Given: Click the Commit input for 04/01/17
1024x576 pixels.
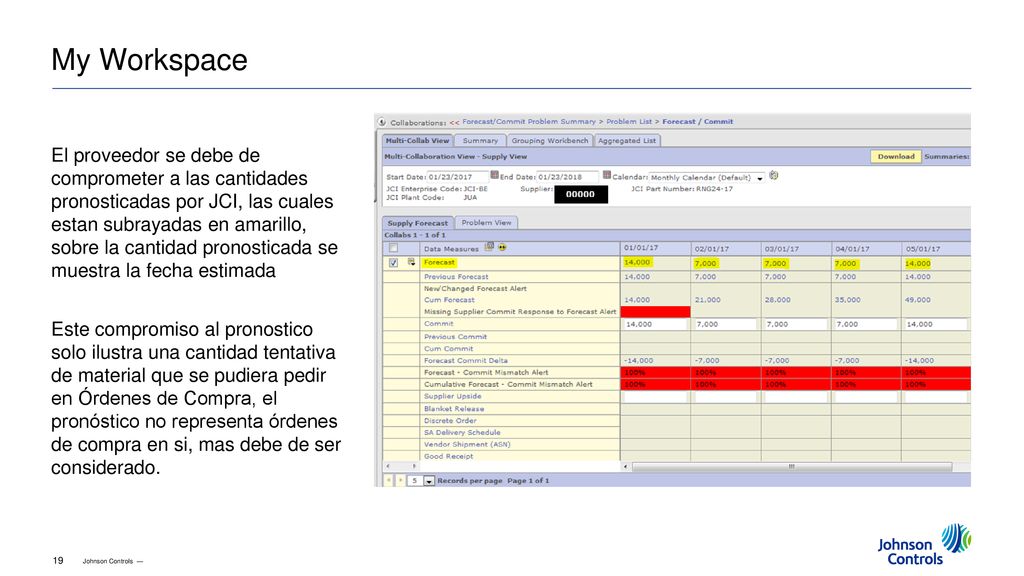Looking at the screenshot, I should click(866, 325).
